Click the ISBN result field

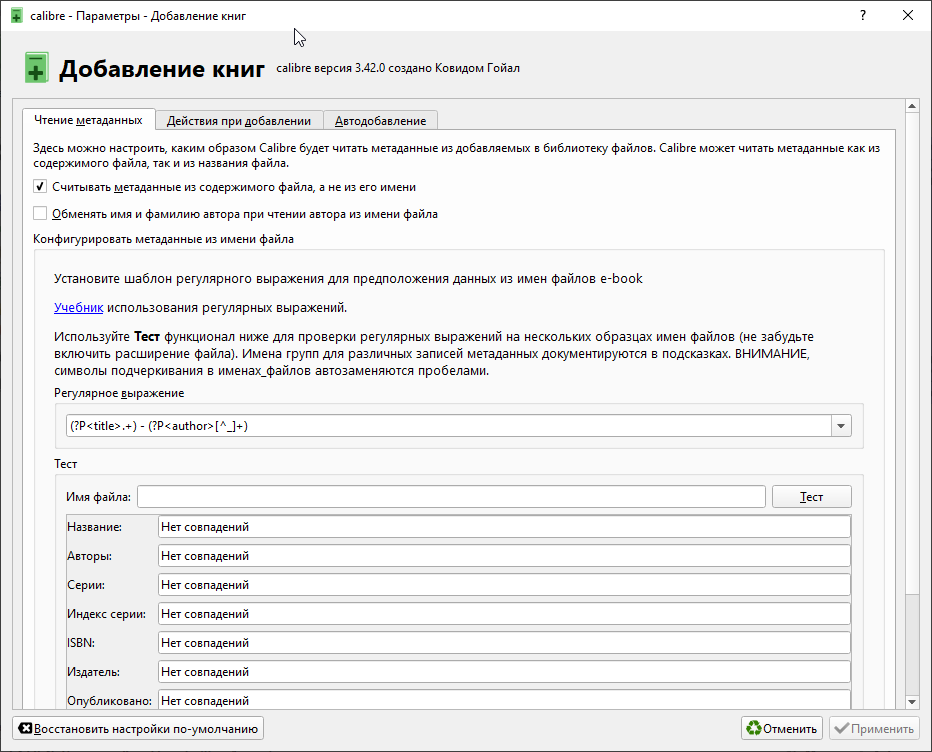(x=504, y=643)
